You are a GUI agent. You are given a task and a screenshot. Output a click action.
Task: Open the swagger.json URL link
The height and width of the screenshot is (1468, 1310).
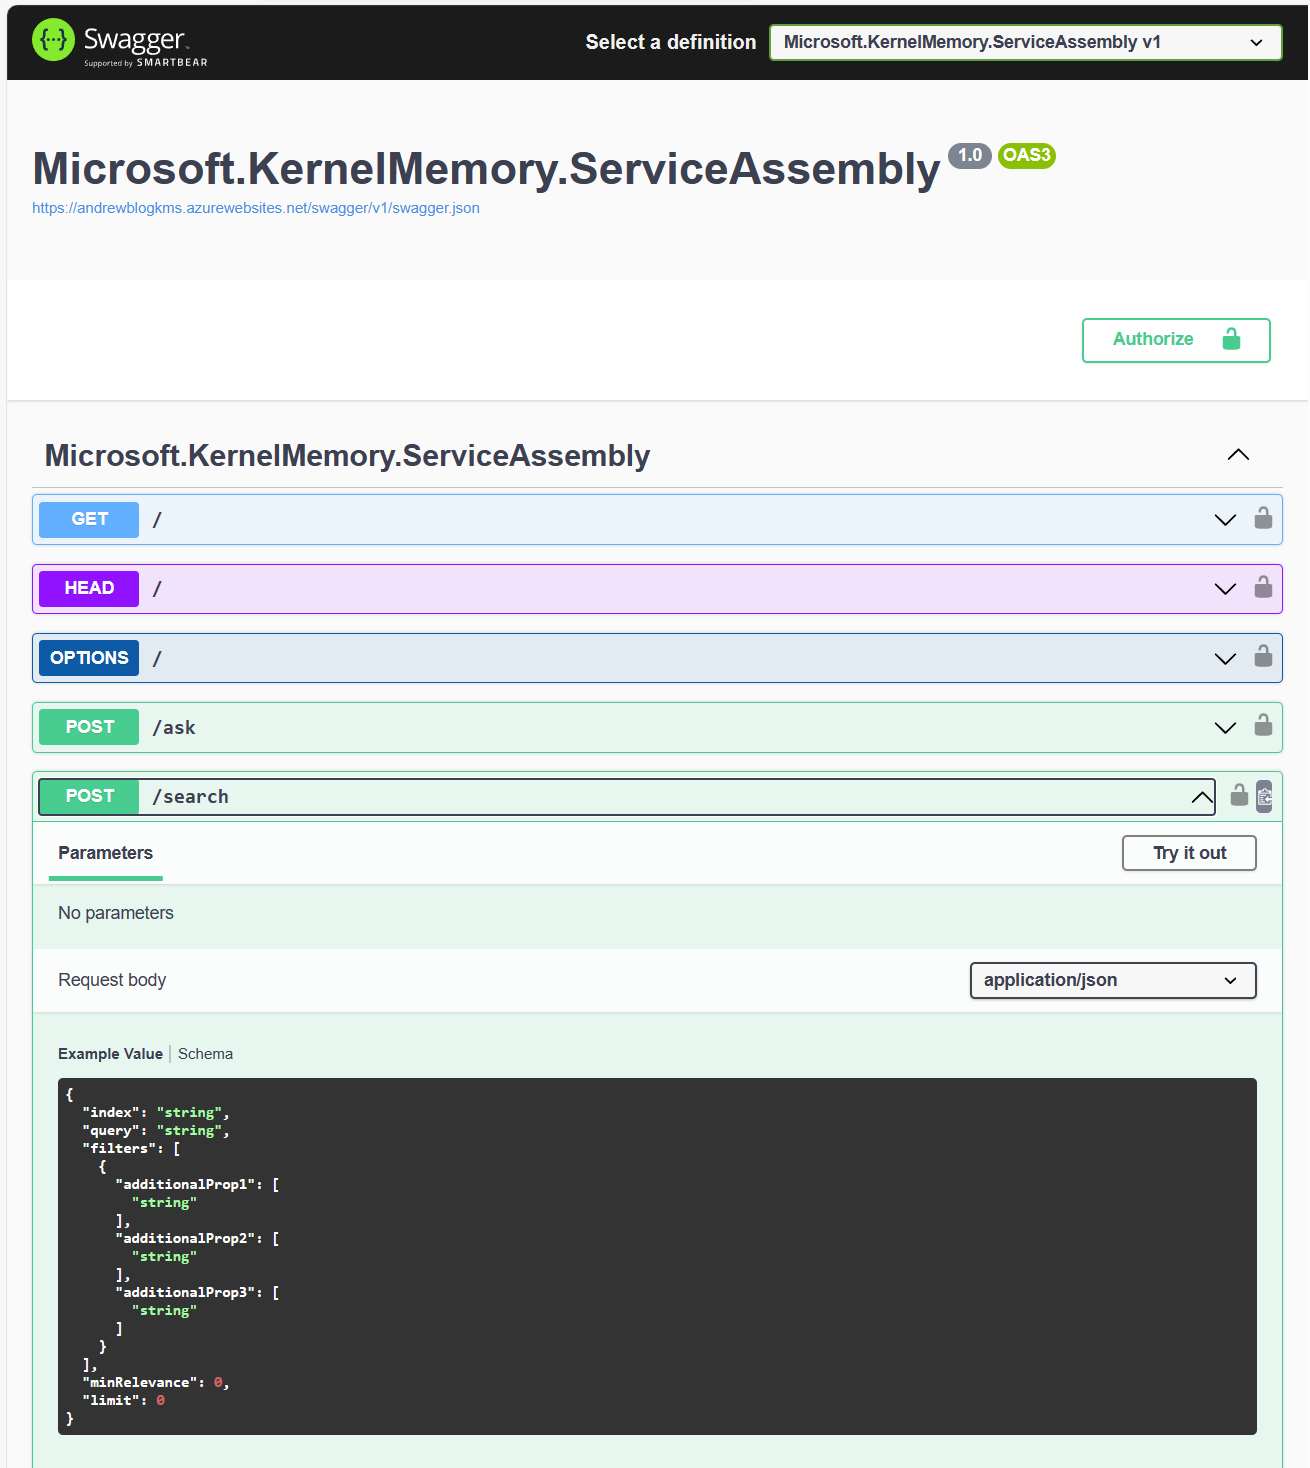click(256, 208)
